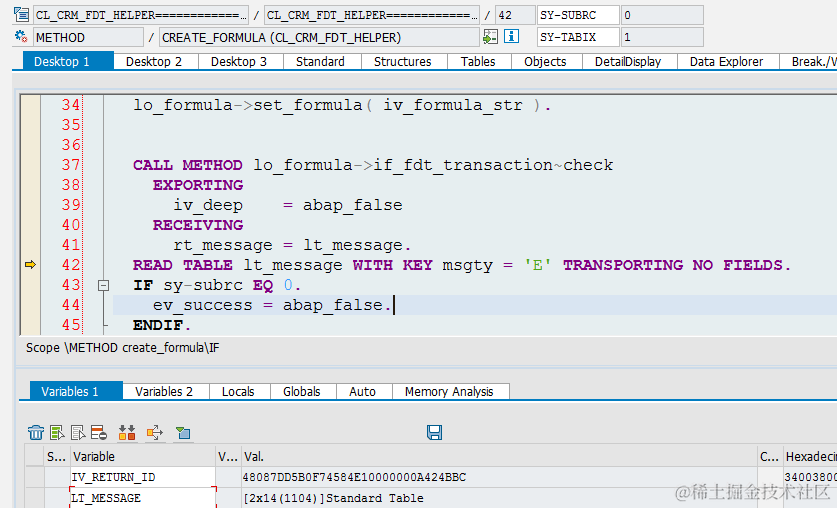Click lo_formula->set_formula code on line 34
The image size is (837, 508).
[x=342, y=105]
